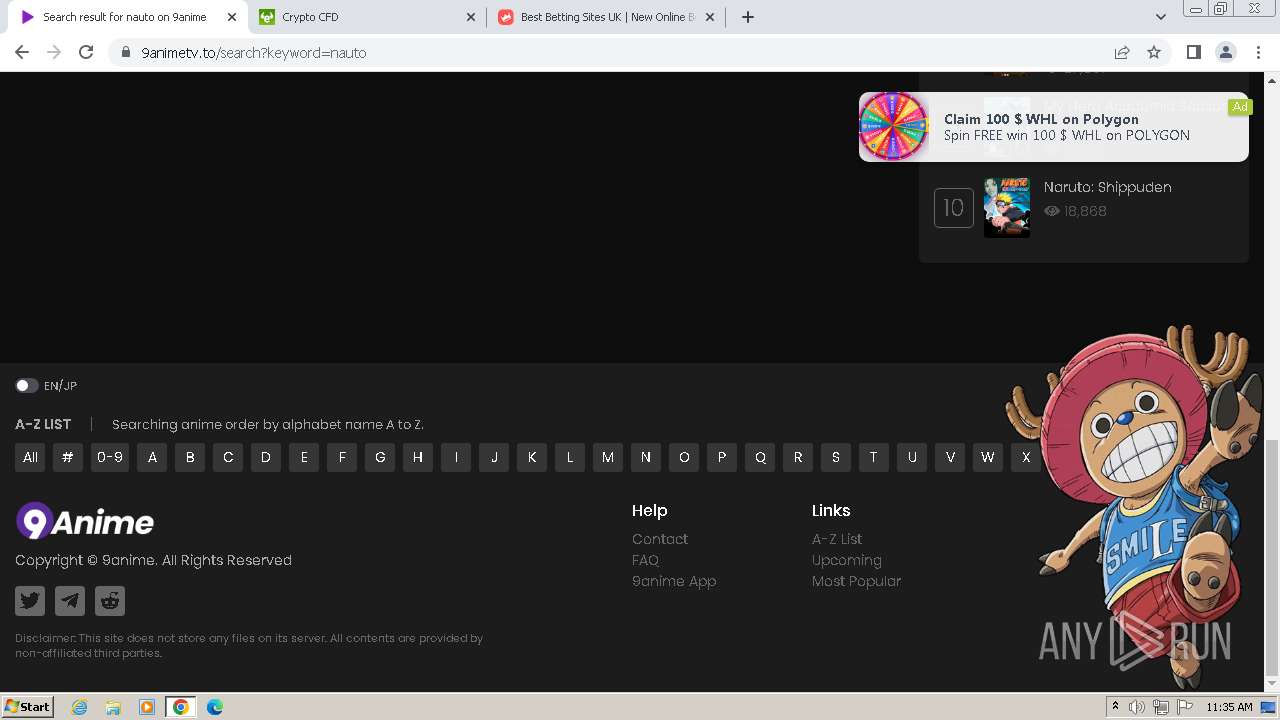Screen dimensions: 1280x720
Task: Filter A-Z list by # symbol
Action: (x=68, y=457)
